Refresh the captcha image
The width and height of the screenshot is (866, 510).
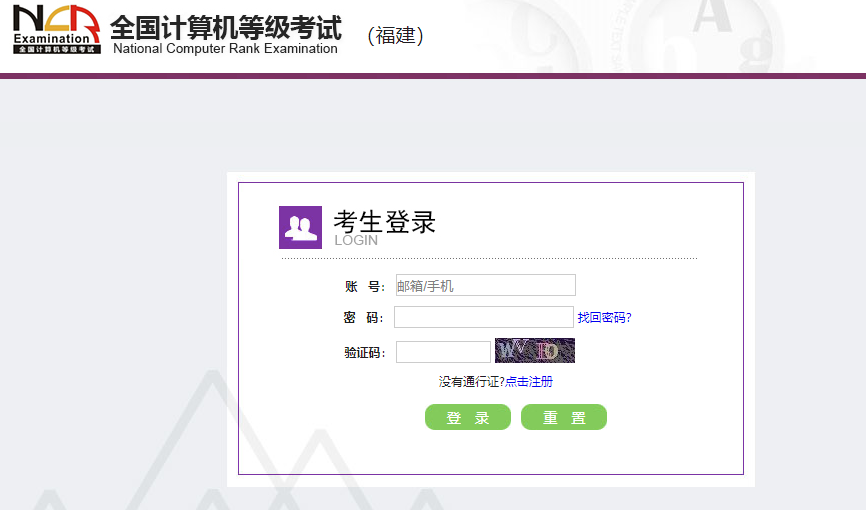[x=535, y=350]
